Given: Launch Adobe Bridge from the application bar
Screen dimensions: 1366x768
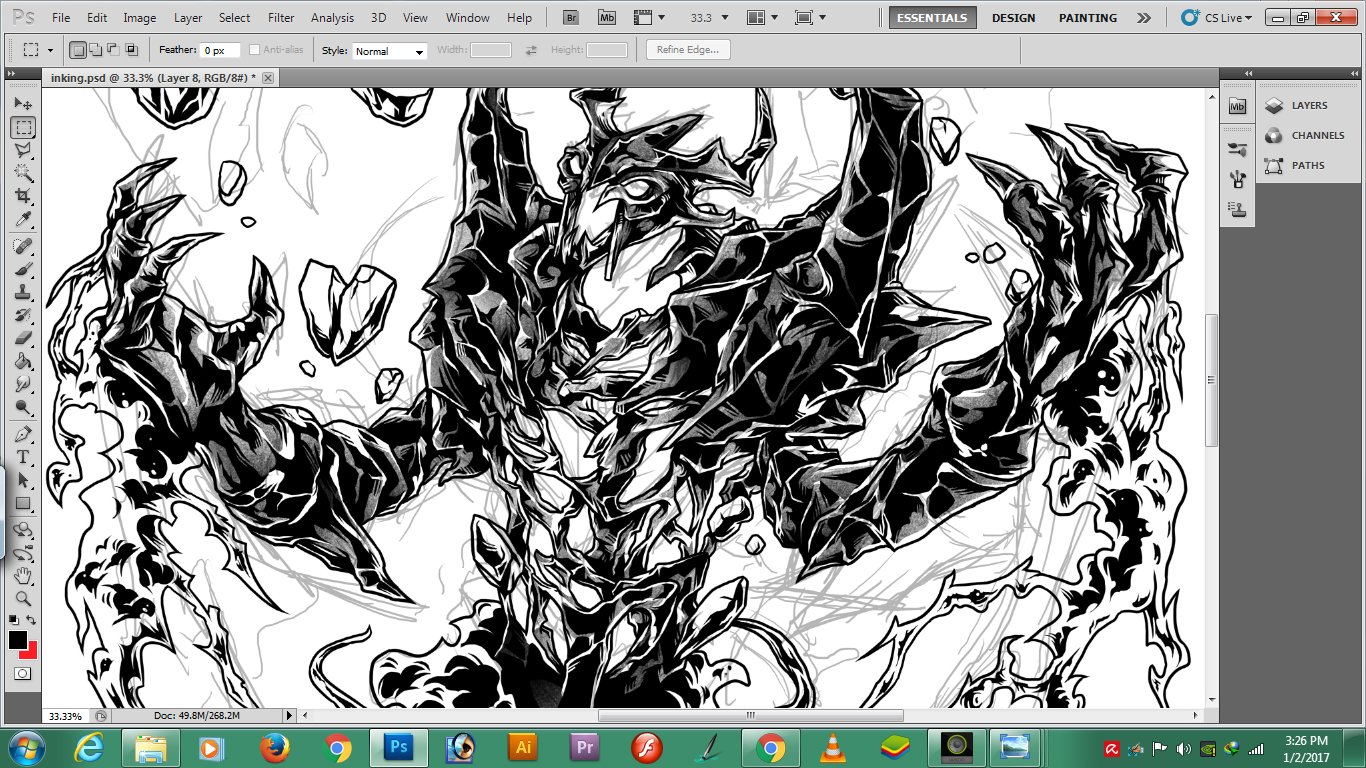Looking at the screenshot, I should 571,18.
